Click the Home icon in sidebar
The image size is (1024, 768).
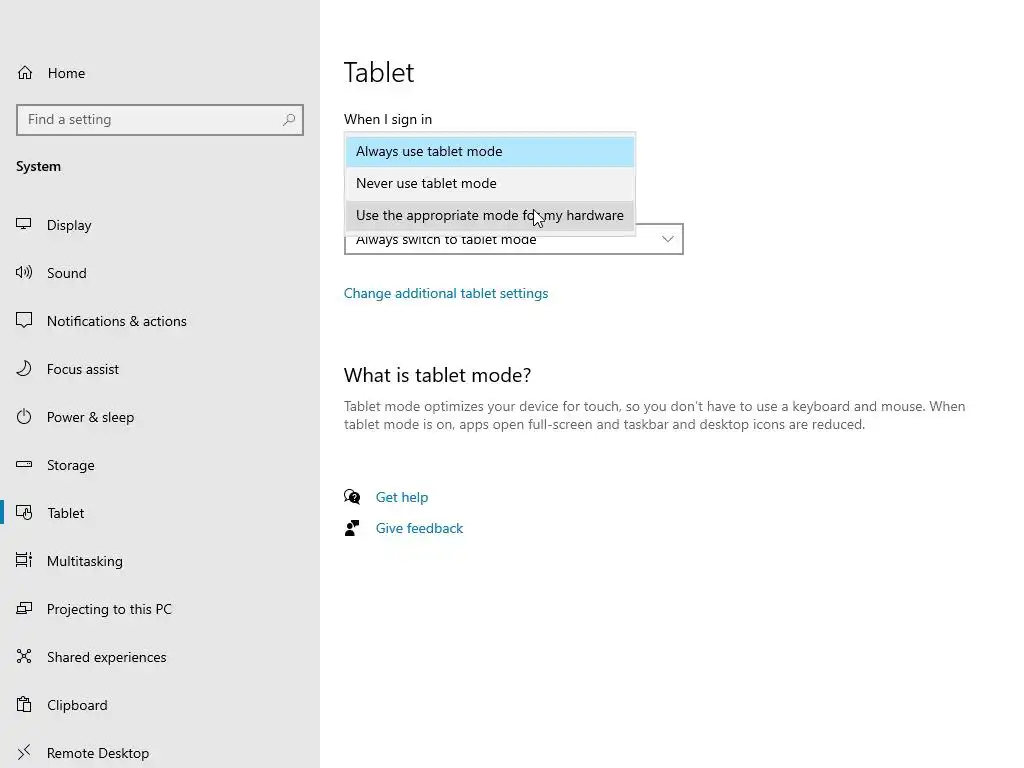pyautogui.click(x=25, y=73)
